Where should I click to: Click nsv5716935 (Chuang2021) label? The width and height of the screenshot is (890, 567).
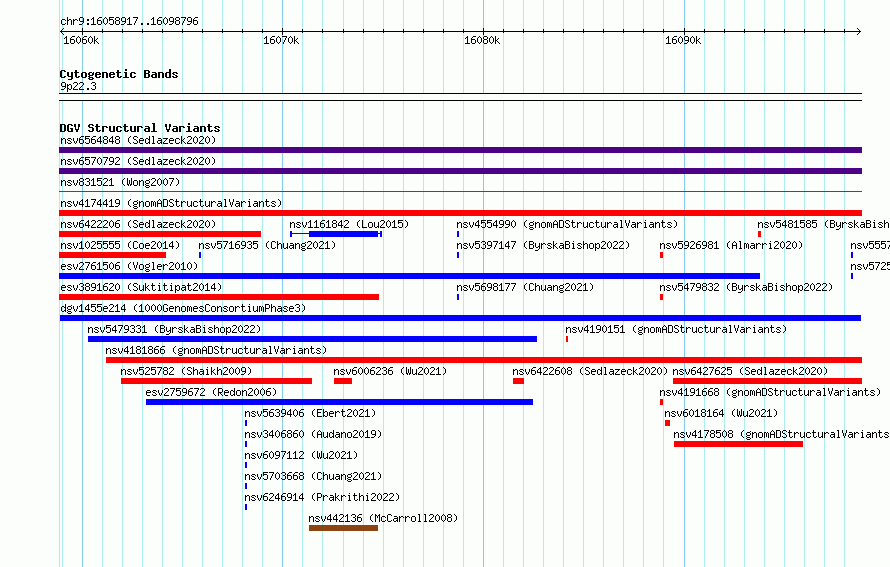click(x=267, y=245)
